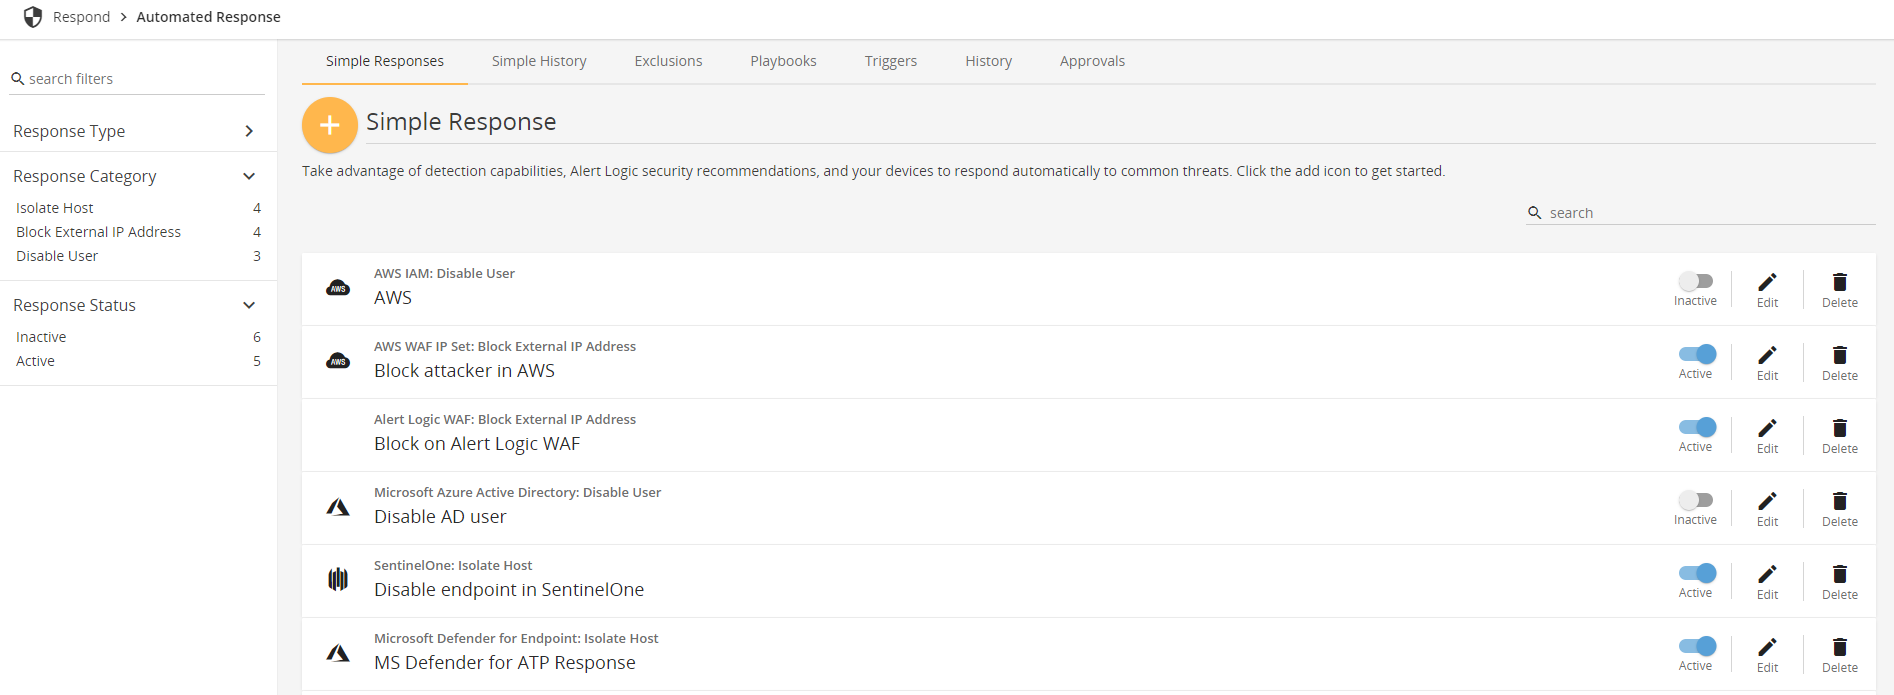Collapse the Response Status filter section
This screenshot has width=1894, height=695.
coord(249,305)
